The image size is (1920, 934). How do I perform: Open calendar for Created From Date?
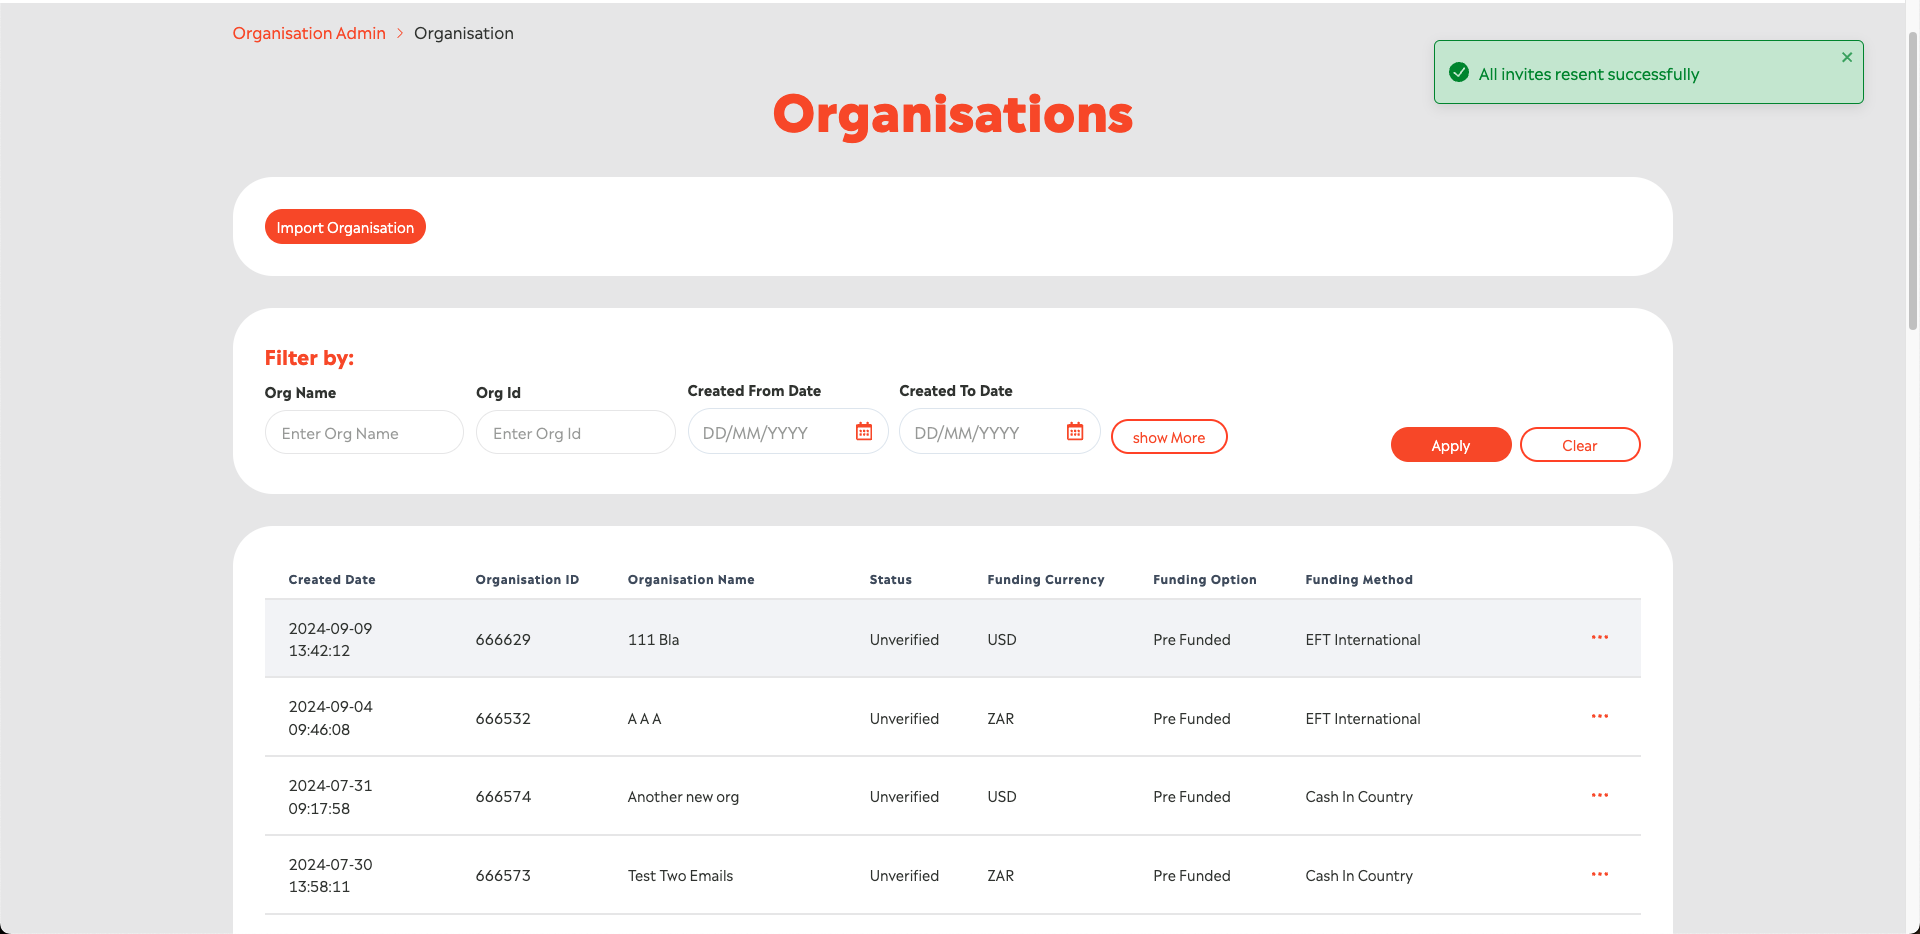864,432
